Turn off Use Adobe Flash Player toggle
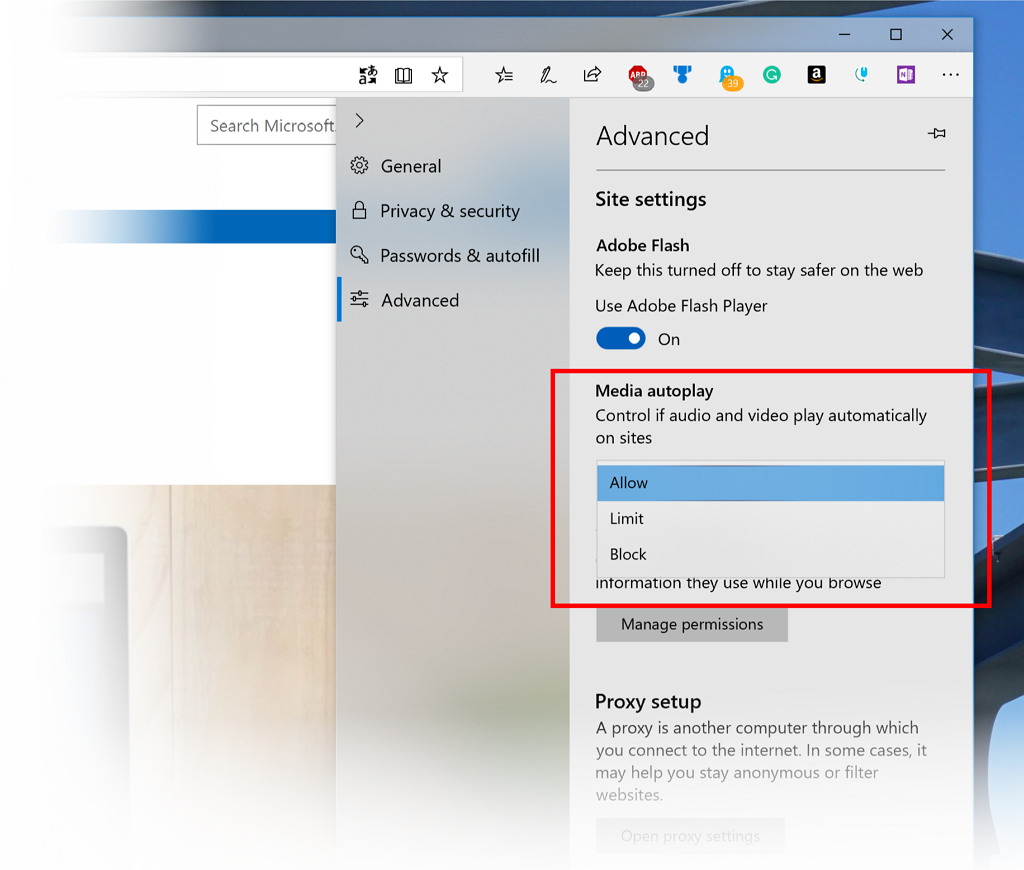Viewport: 1024px width, 870px height. pyautogui.click(x=620, y=338)
